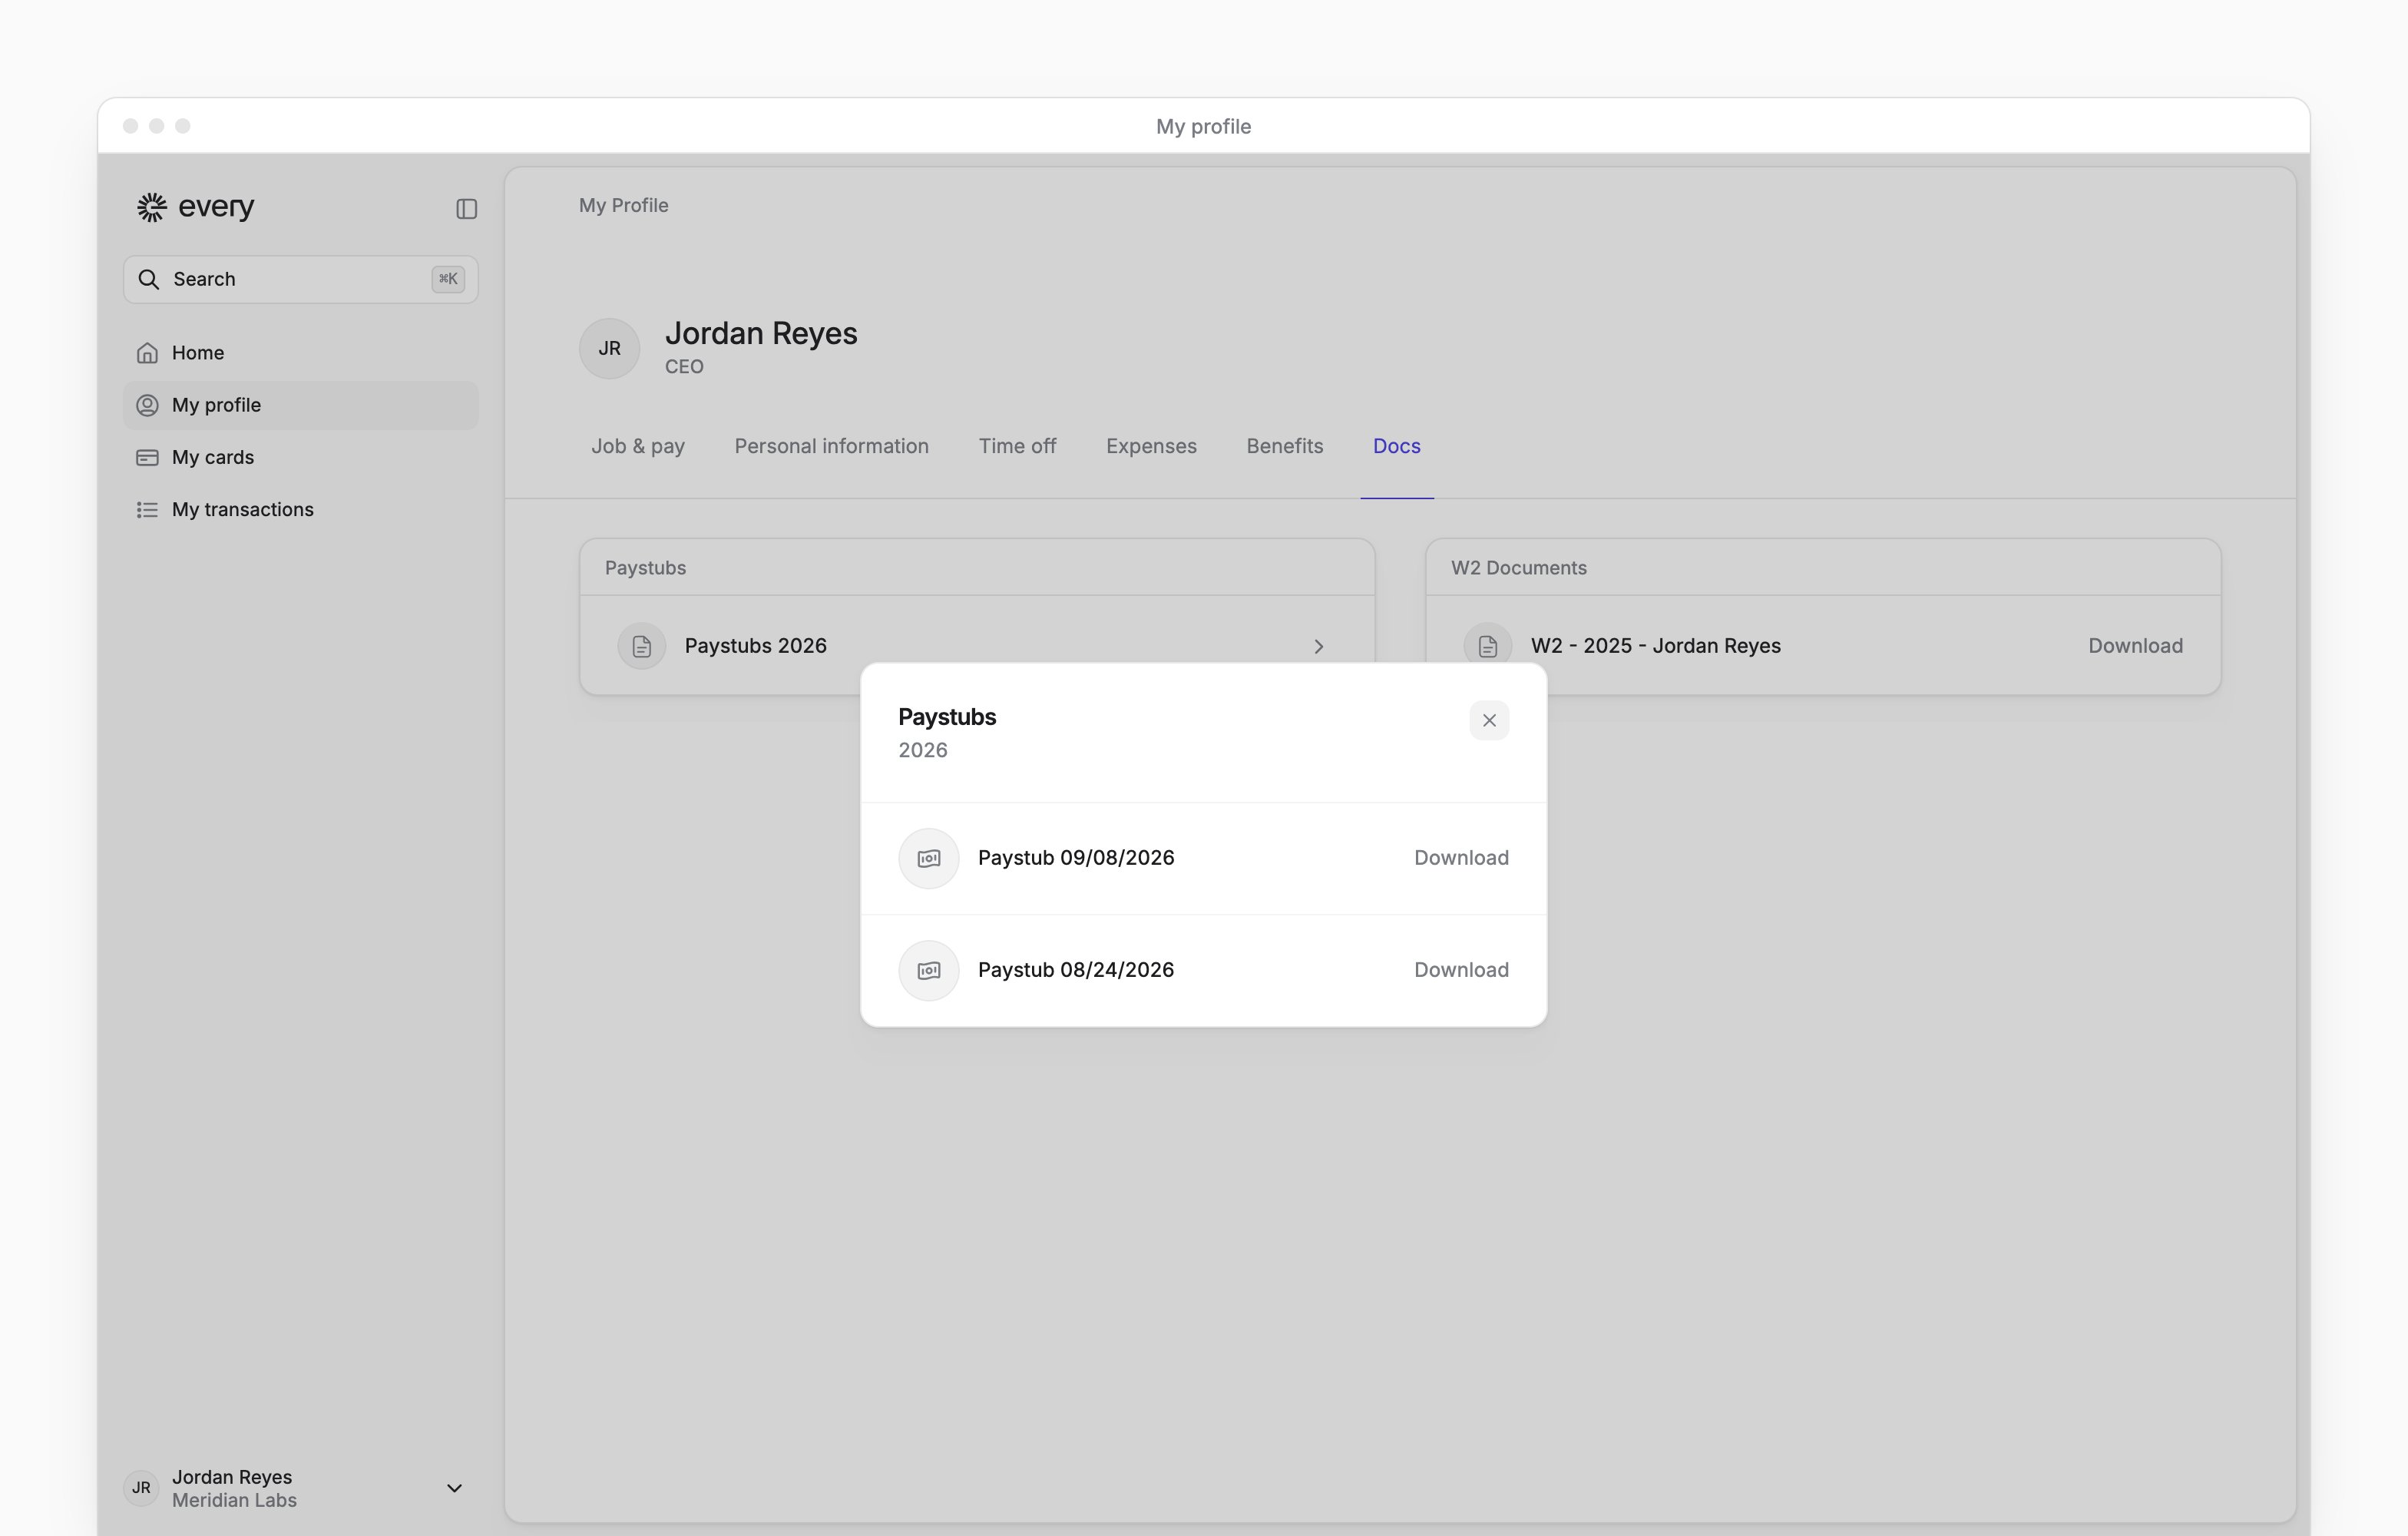Click the My profile person icon

[x=147, y=405]
